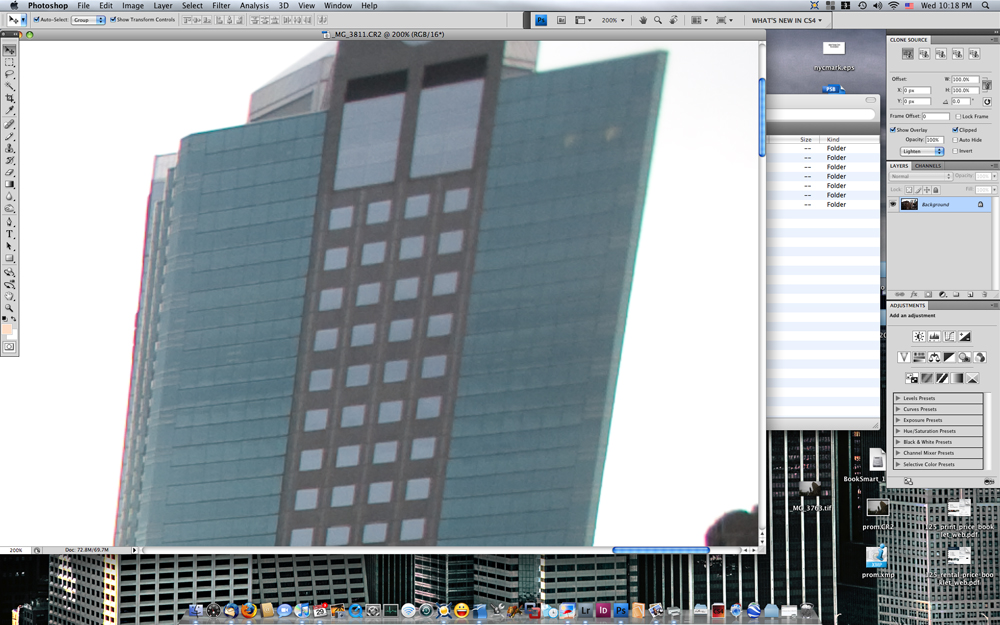
Task: Add a Channel Mixer adjustment
Action: [980, 357]
